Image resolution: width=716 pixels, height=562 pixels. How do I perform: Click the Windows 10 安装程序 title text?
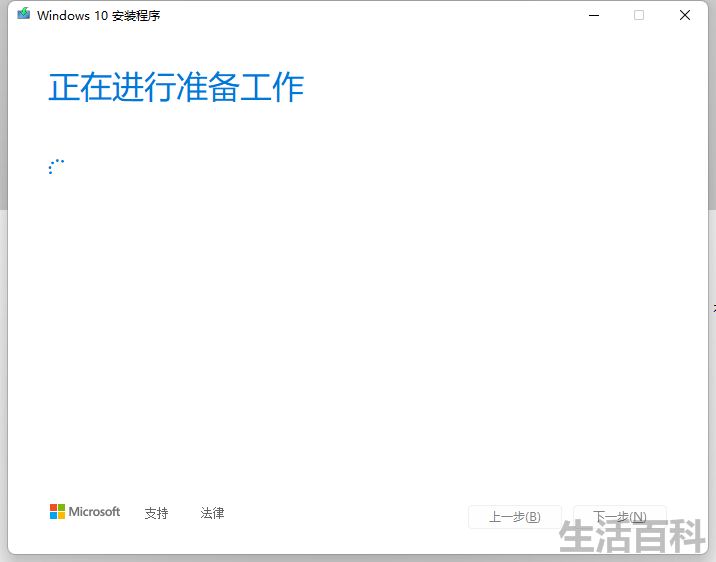99,16
